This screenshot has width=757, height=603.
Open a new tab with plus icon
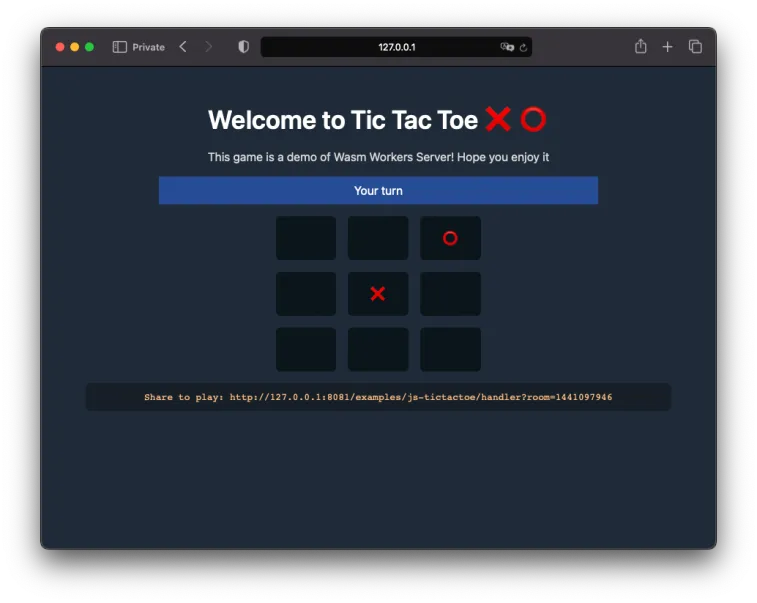pyautogui.click(x=668, y=47)
